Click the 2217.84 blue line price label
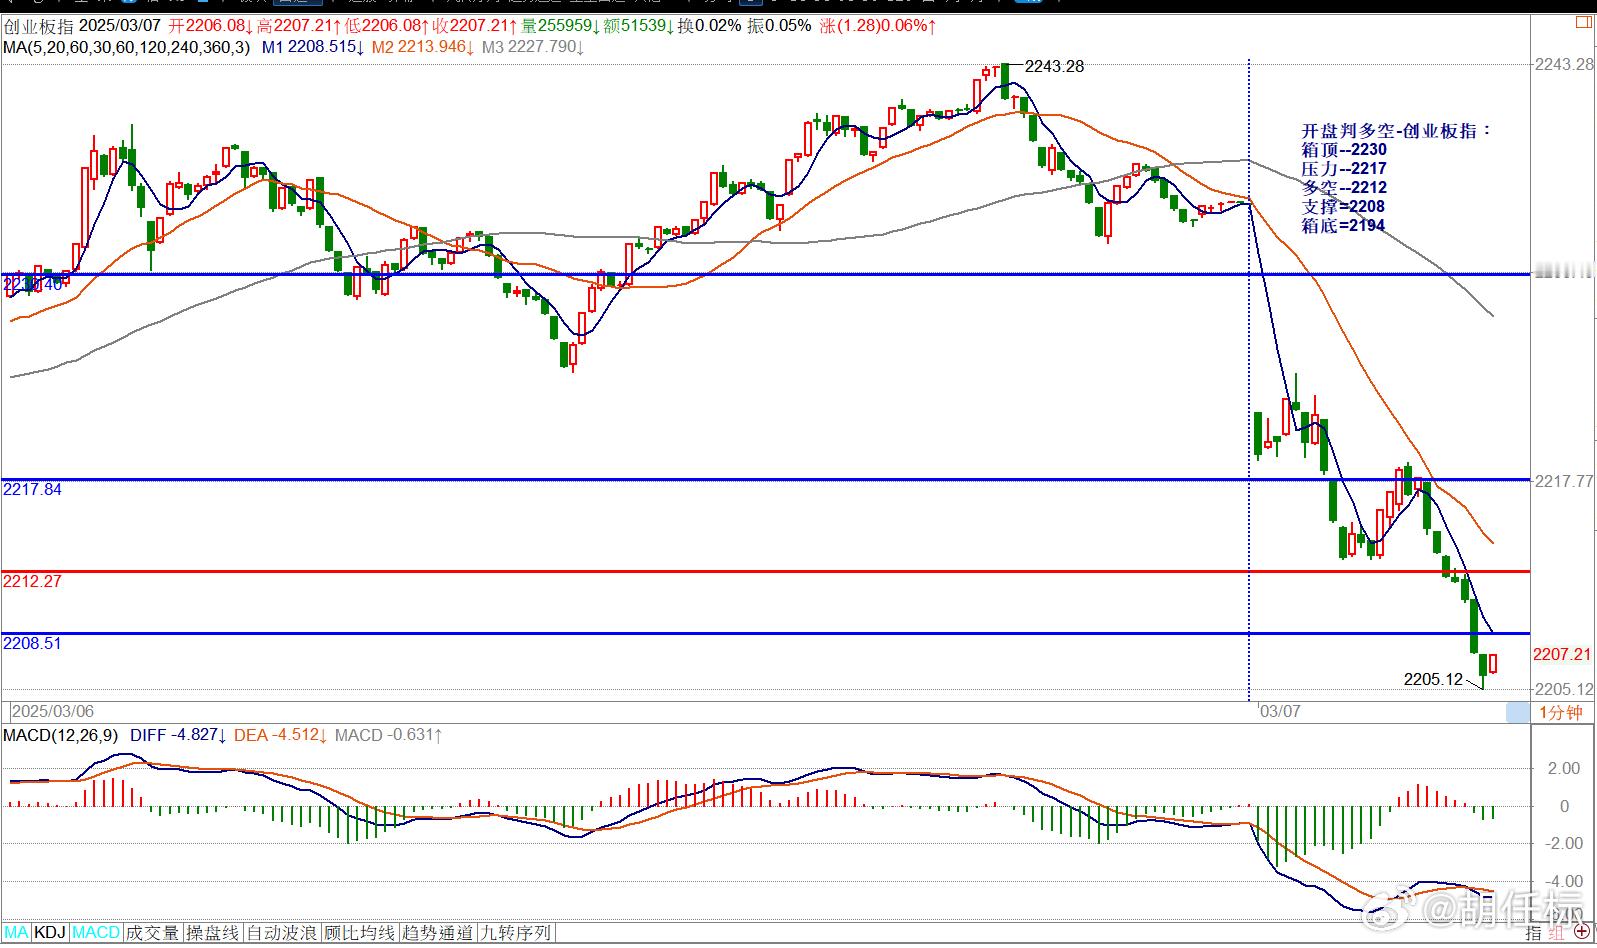 coord(32,489)
